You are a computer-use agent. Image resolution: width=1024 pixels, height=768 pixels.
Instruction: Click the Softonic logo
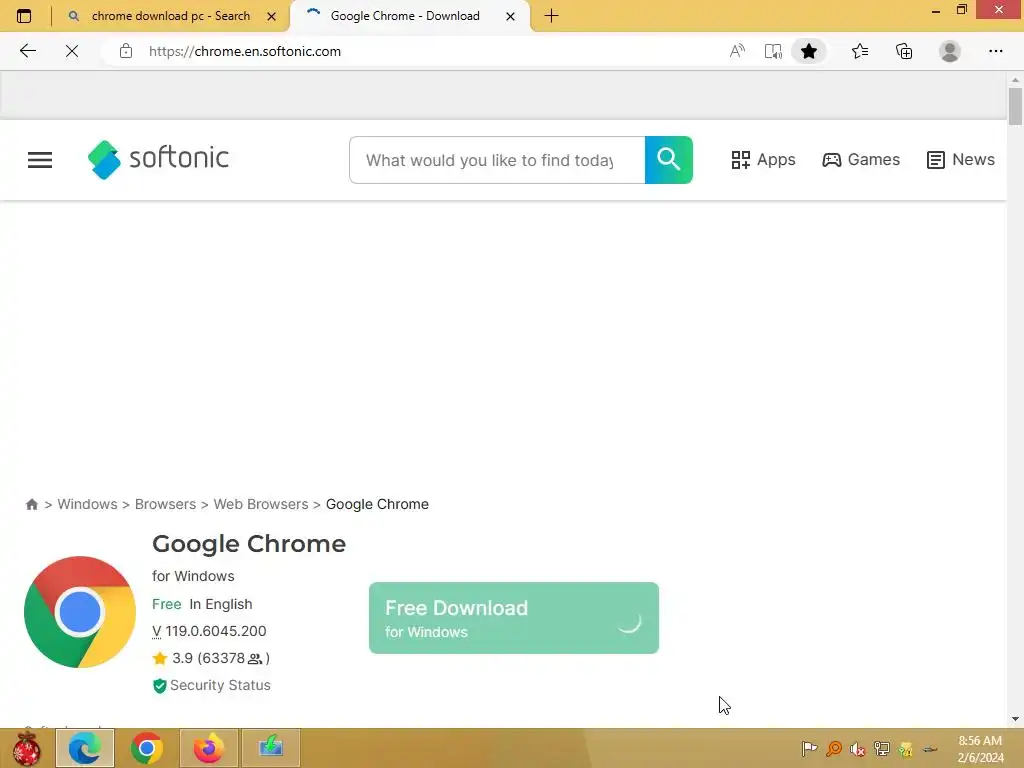(x=158, y=159)
